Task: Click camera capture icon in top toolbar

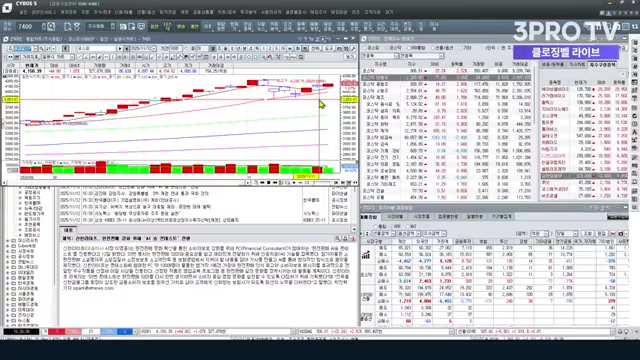Action: tap(123, 27)
